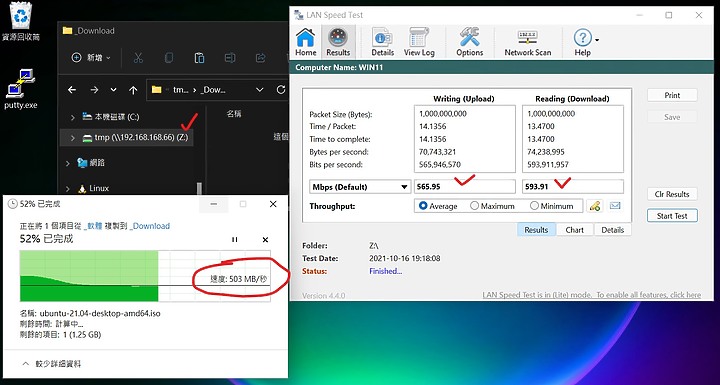Click the Explorer navigation pane scrollbar
Screen dimensions: 720x385
[x=199, y=189]
